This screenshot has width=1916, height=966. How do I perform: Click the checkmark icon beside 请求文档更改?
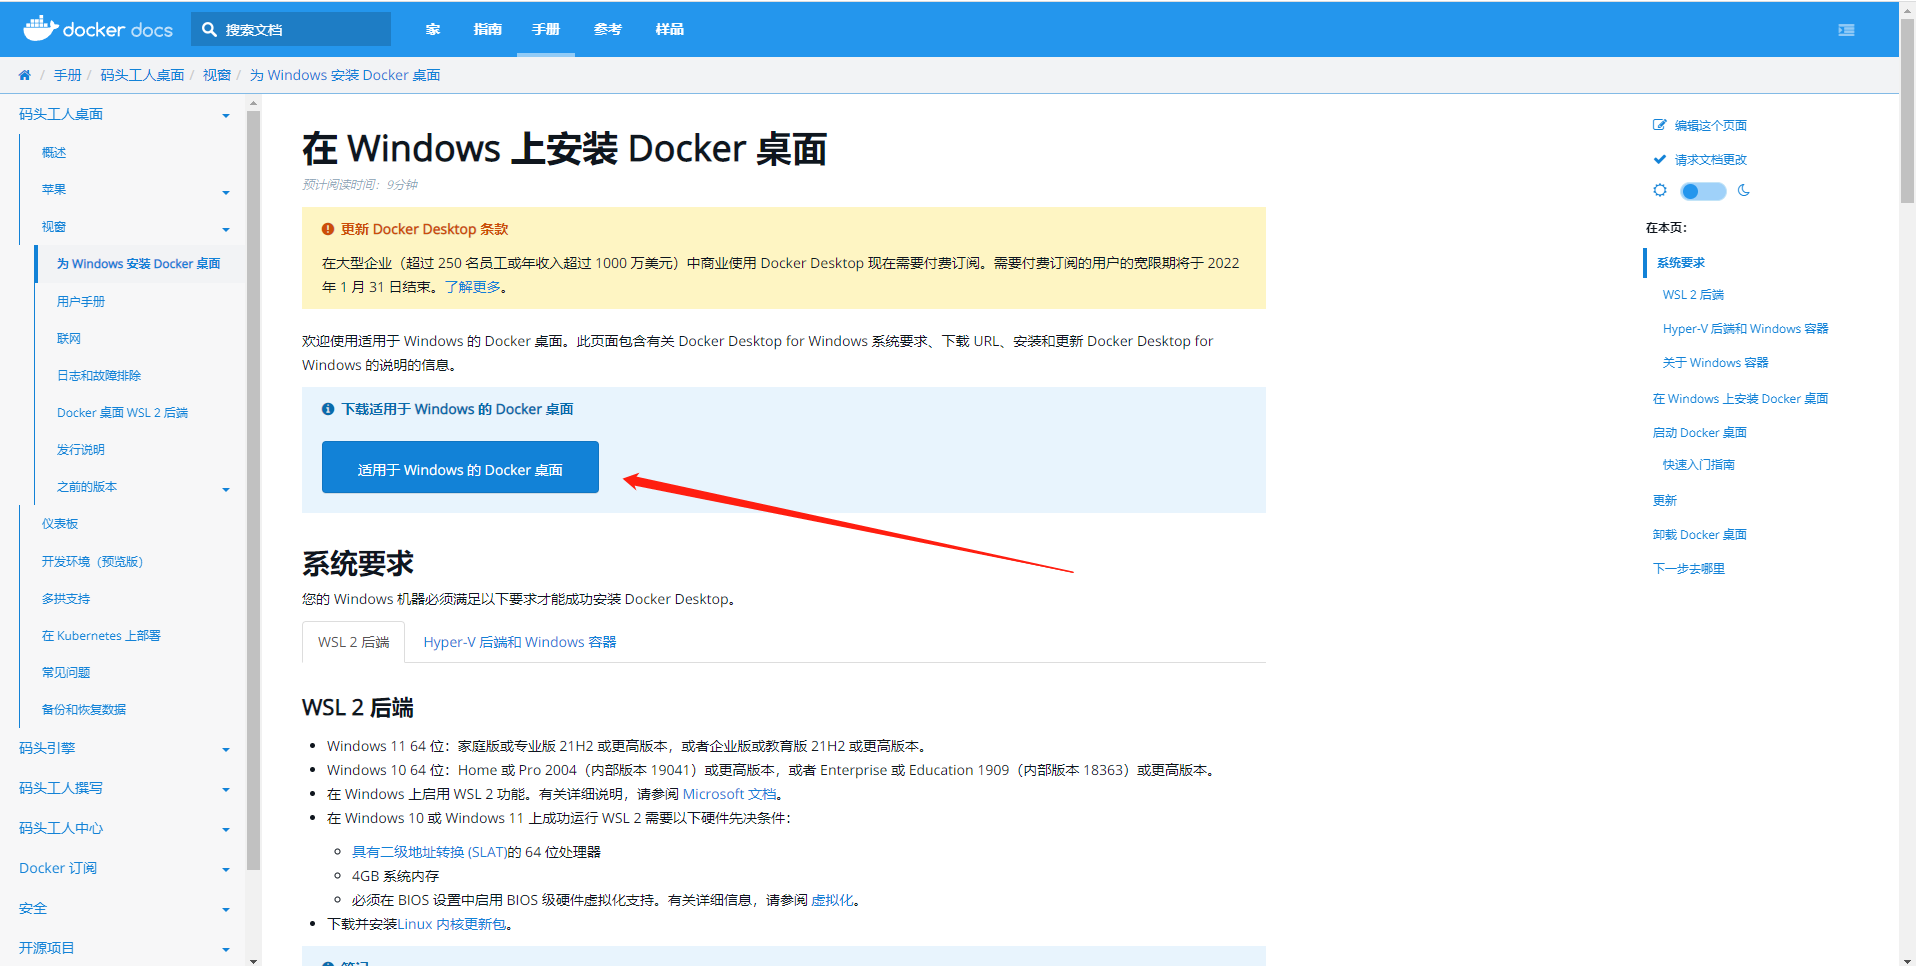pos(1659,158)
